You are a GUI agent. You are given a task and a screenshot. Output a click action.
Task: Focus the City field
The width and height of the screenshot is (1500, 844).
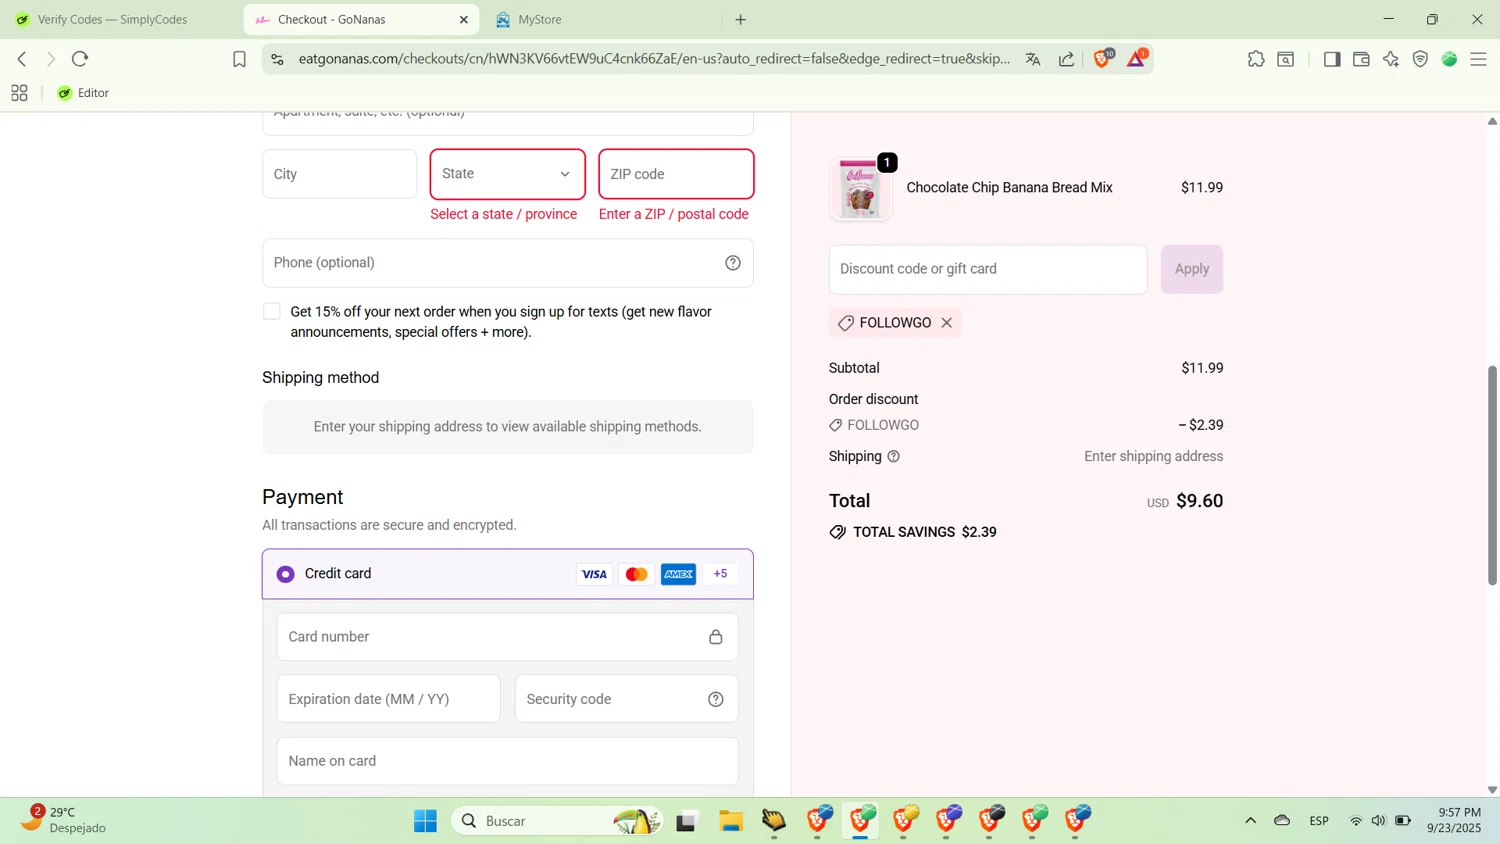(x=340, y=174)
